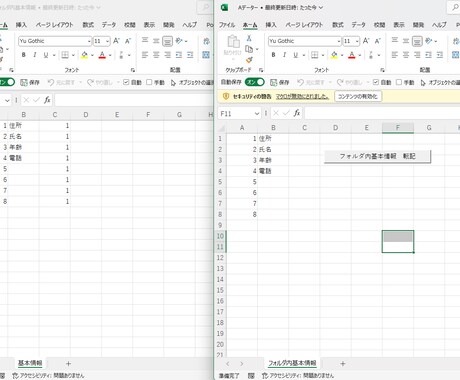This screenshot has width=460, height=380.
Task: Click middle align icon in right window
Action: pos(406,41)
